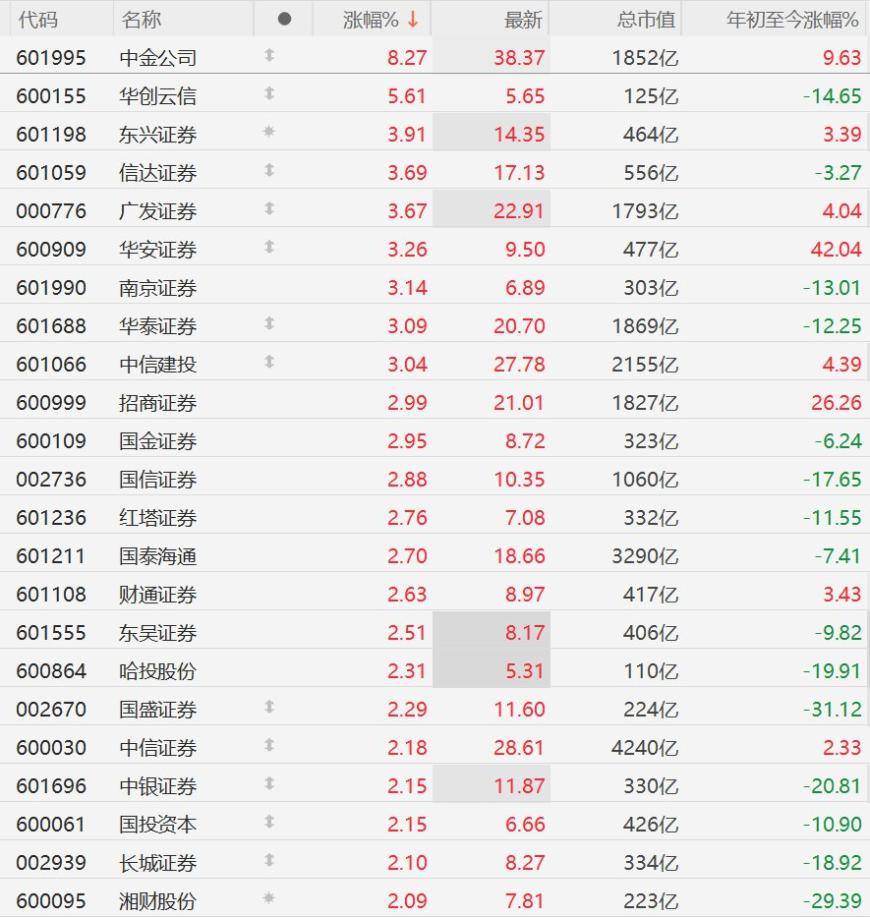Click the year-to-date value -31.12
Image resolution: width=870 pixels, height=917 pixels.
click(832, 709)
